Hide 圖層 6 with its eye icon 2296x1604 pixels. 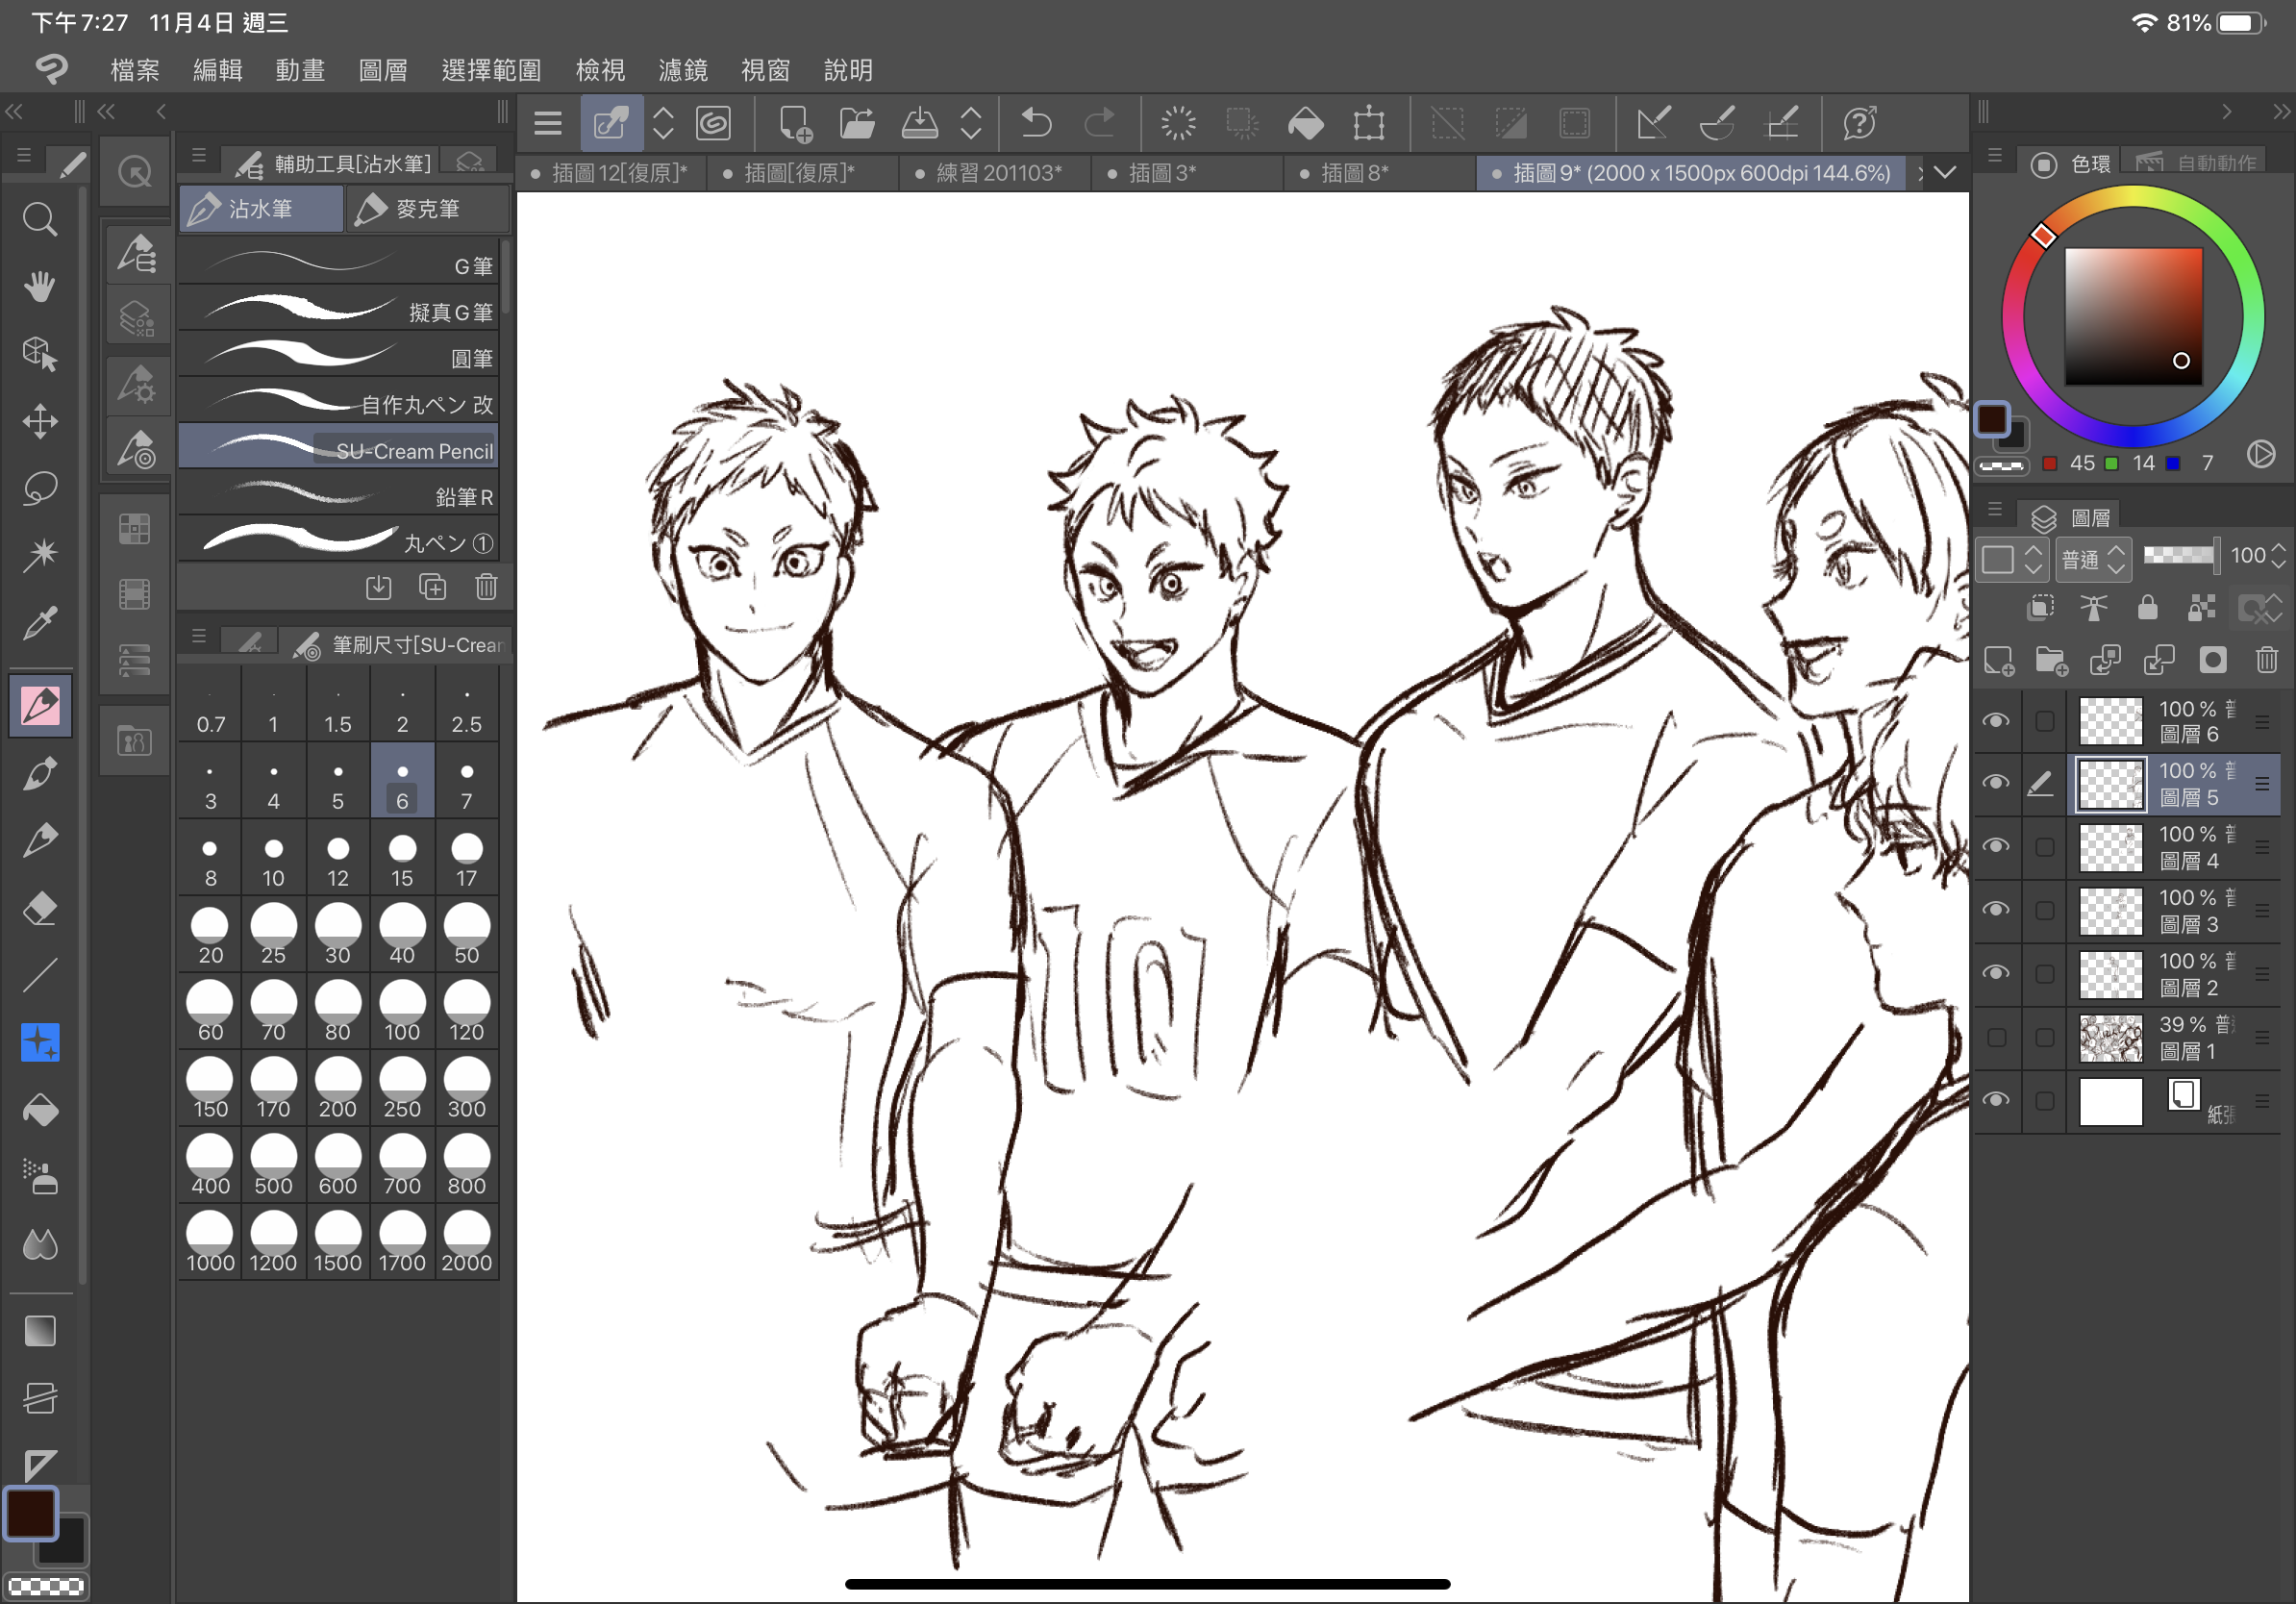(x=1996, y=721)
